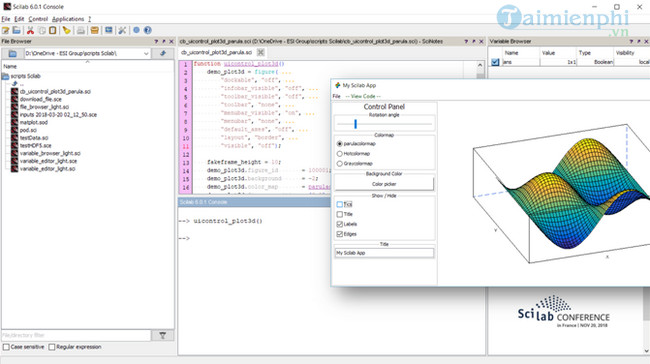The height and width of the screenshot is (364, 650).
Task: Enable the Tics checkbox
Action: coord(340,204)
